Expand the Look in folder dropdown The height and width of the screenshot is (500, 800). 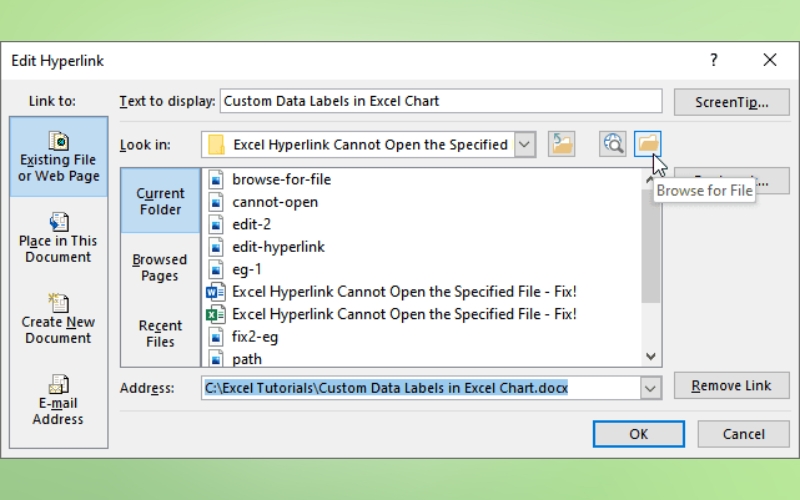526,144
